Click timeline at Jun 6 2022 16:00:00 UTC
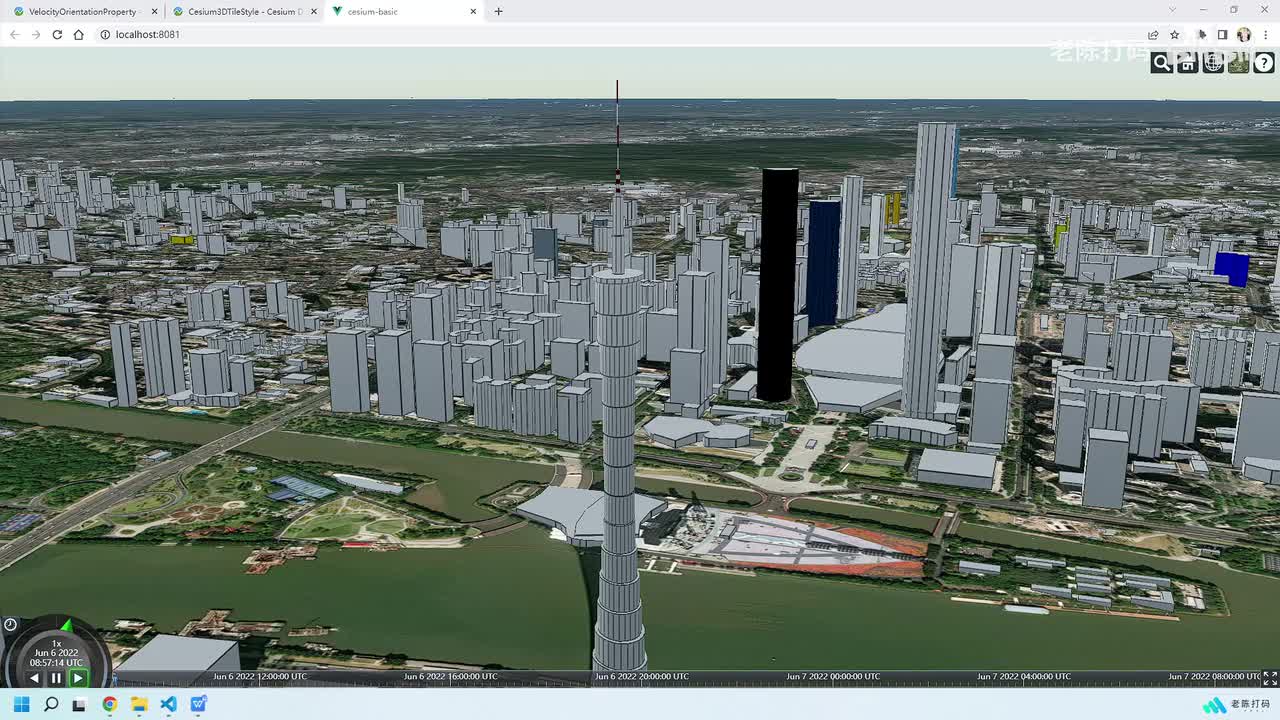The image size is (1280, 720). 450,677
